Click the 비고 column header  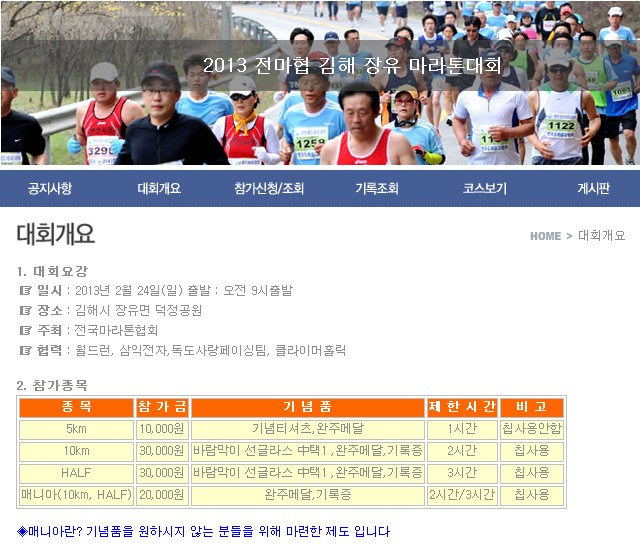(532, 407)
